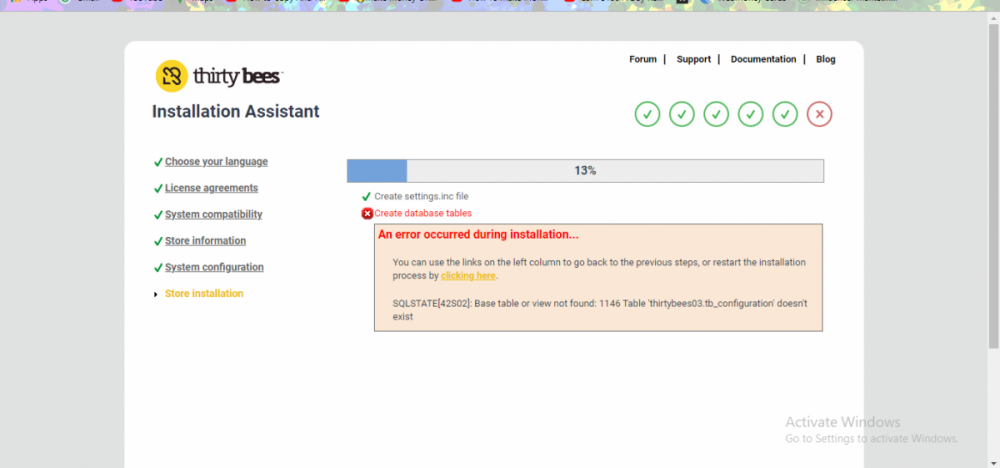Click the second green checkmark step circle
The width and height of the screenshot is (1000, 468).
(x=682, y=114)
